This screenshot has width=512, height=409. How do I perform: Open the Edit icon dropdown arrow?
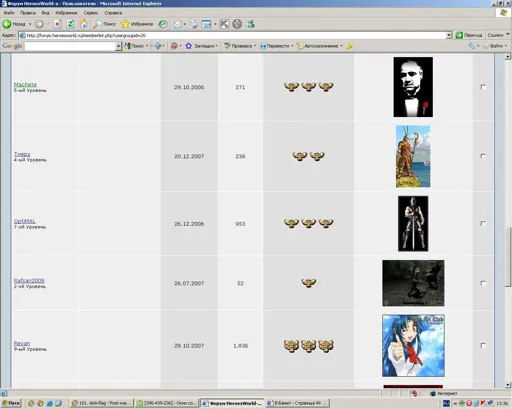[x=215, y=24]
